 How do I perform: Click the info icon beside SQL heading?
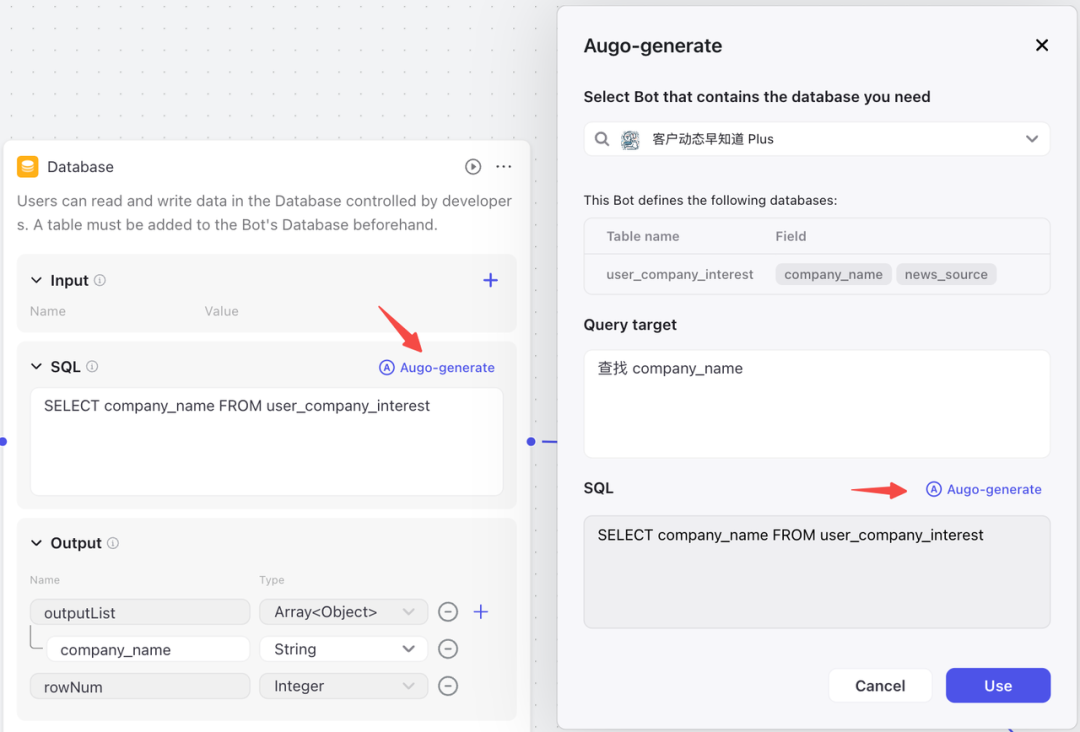coord(92,367)
